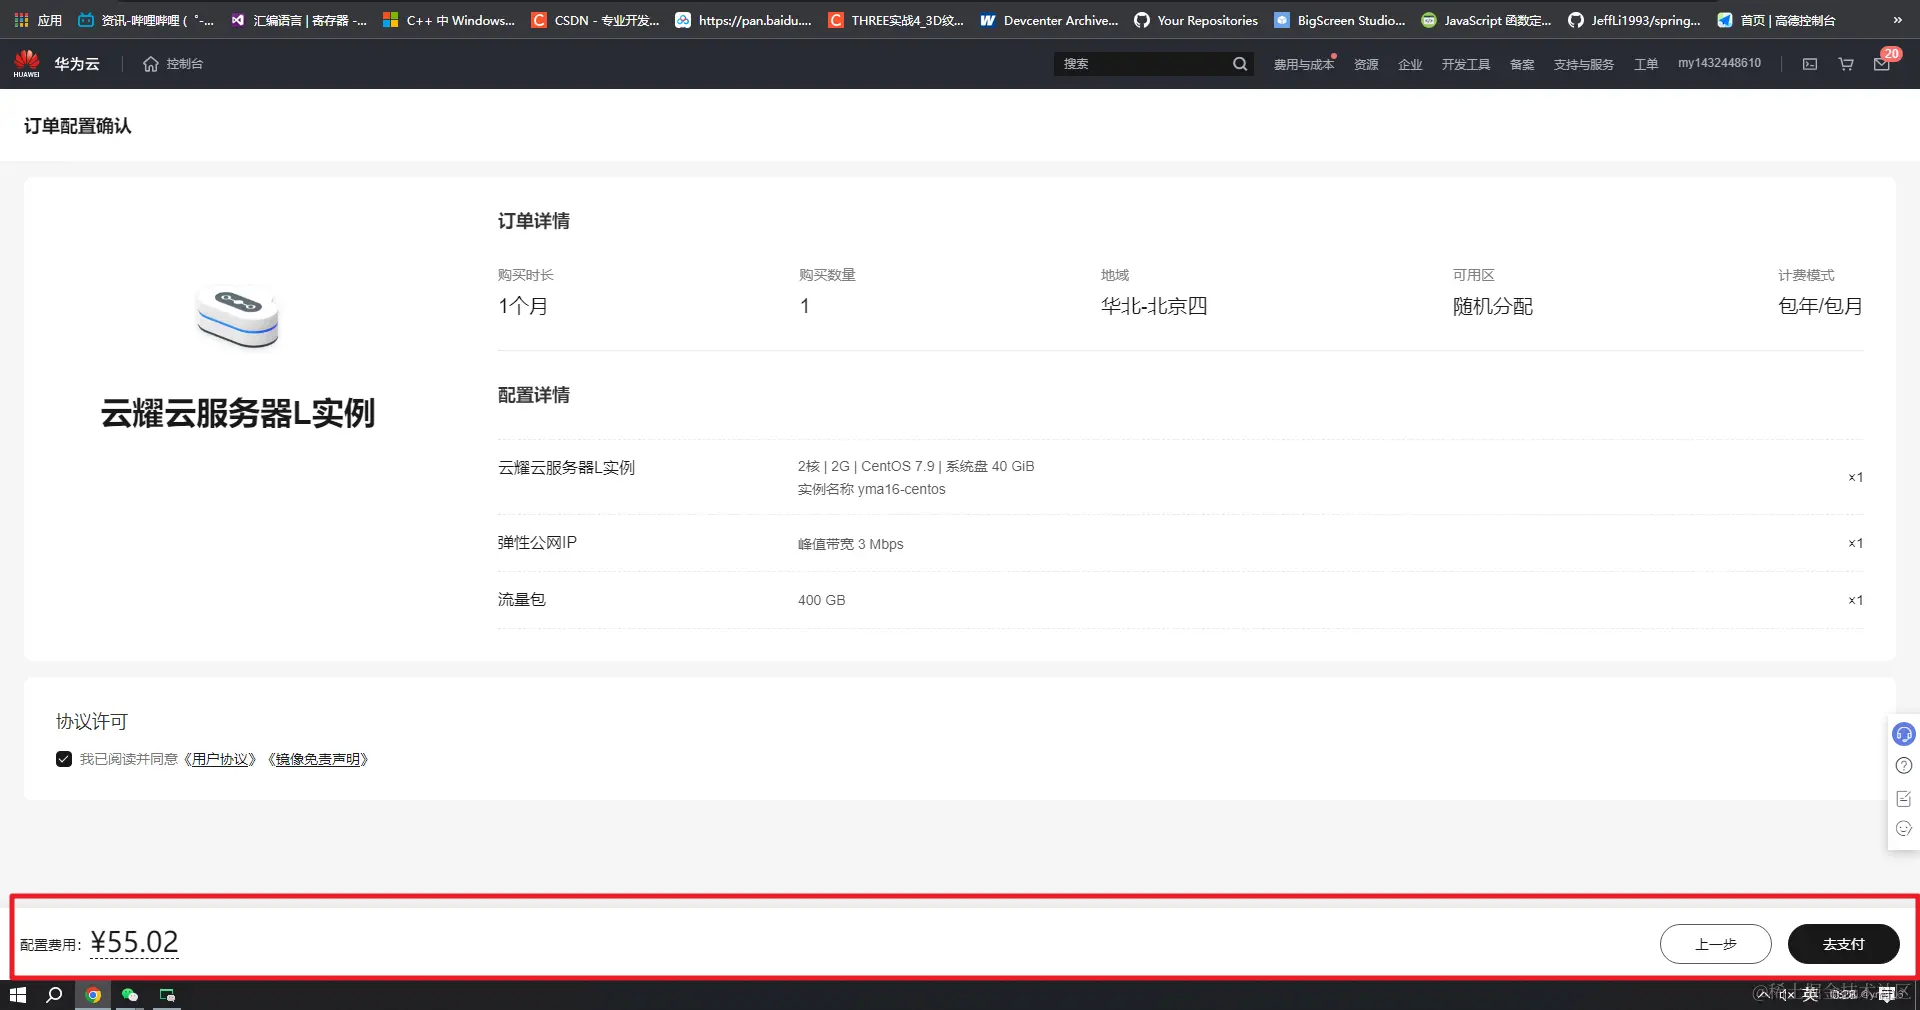Image resolution: width=1920 pixels, height=1010 pixels.
Task: Click the 去支付 button
Action: click(1844, 944)
